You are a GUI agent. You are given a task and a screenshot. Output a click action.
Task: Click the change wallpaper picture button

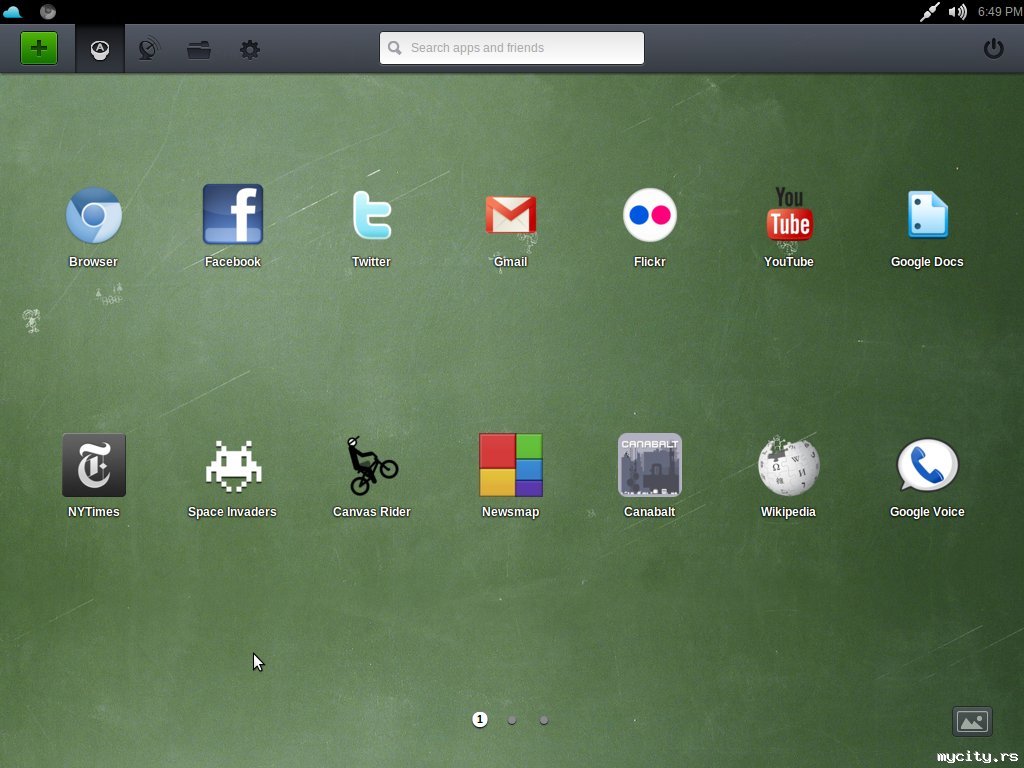point(972,722)
